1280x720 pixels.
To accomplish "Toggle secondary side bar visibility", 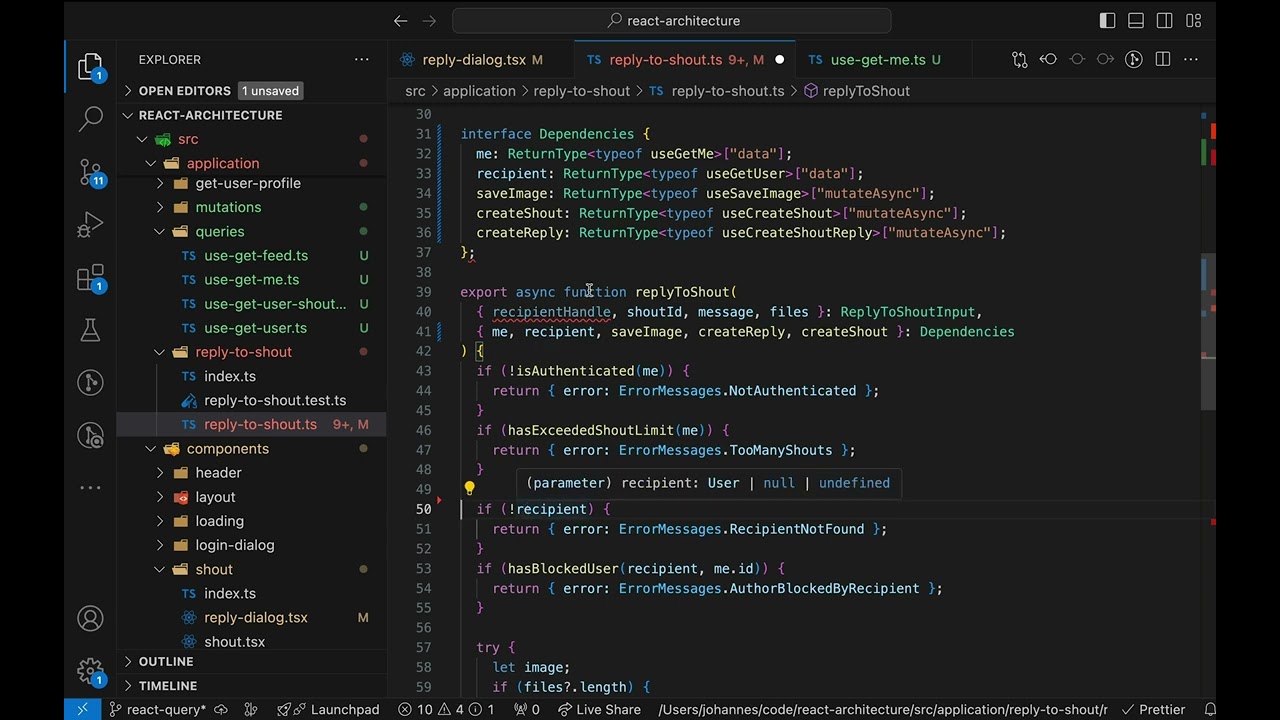I will click(x=1165, y=20).
